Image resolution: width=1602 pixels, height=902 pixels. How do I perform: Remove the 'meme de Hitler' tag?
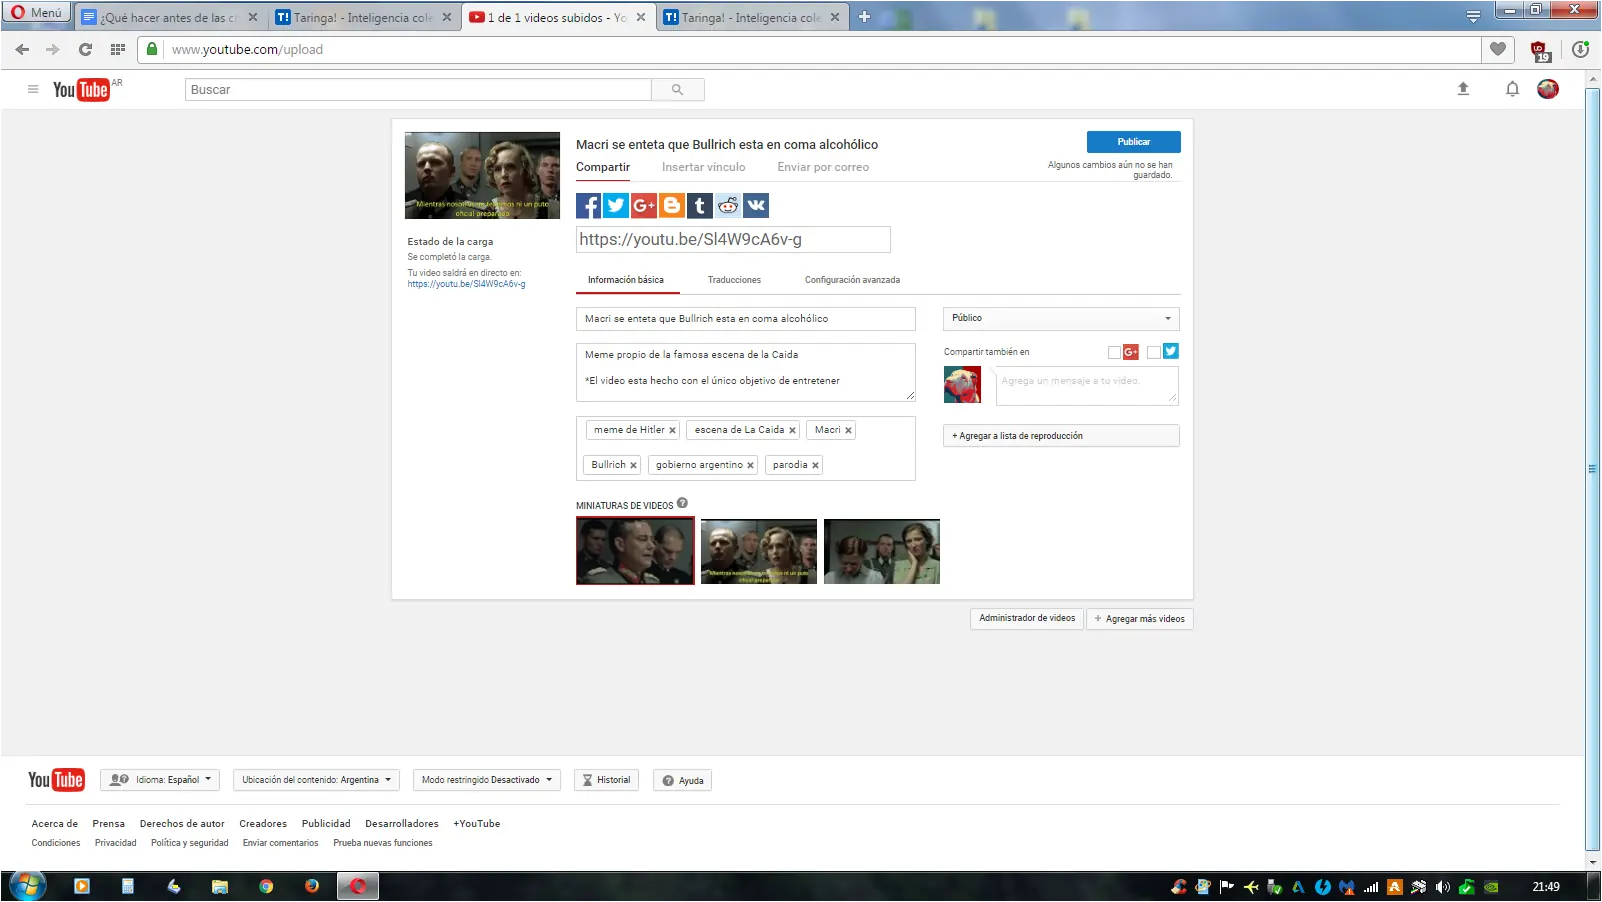point(672,431)
